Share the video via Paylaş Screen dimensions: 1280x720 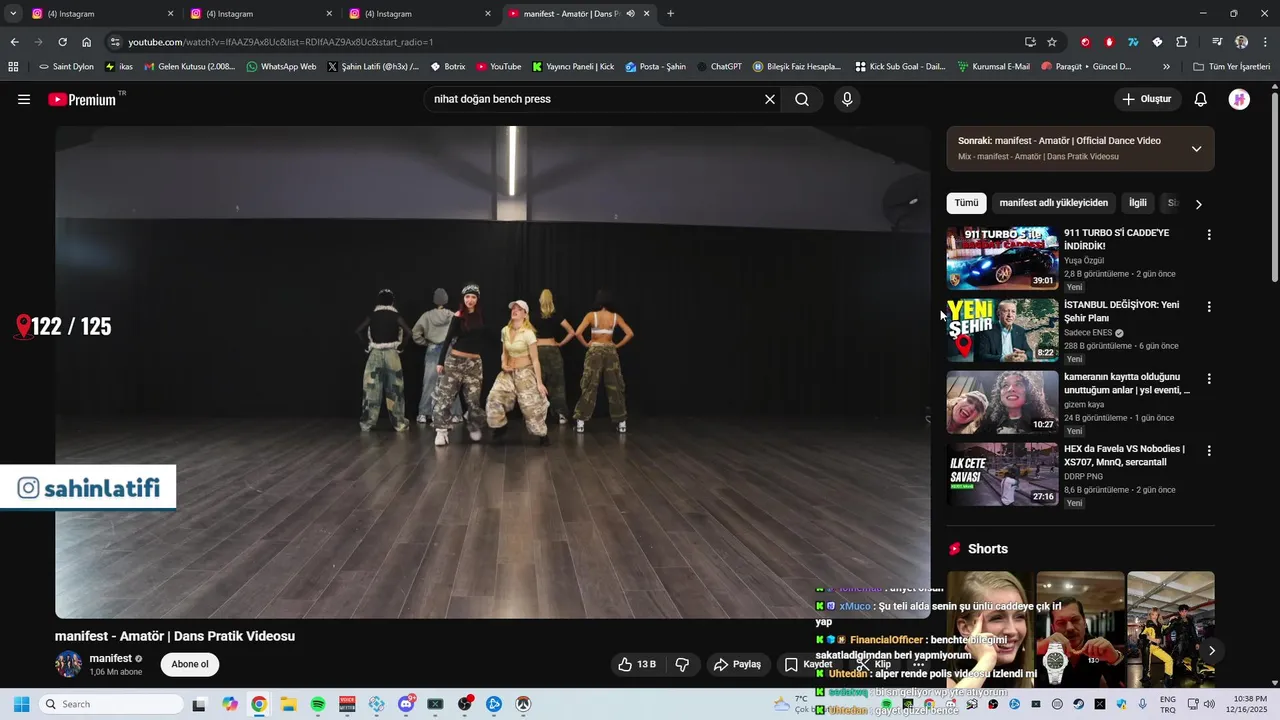point(737,664)
